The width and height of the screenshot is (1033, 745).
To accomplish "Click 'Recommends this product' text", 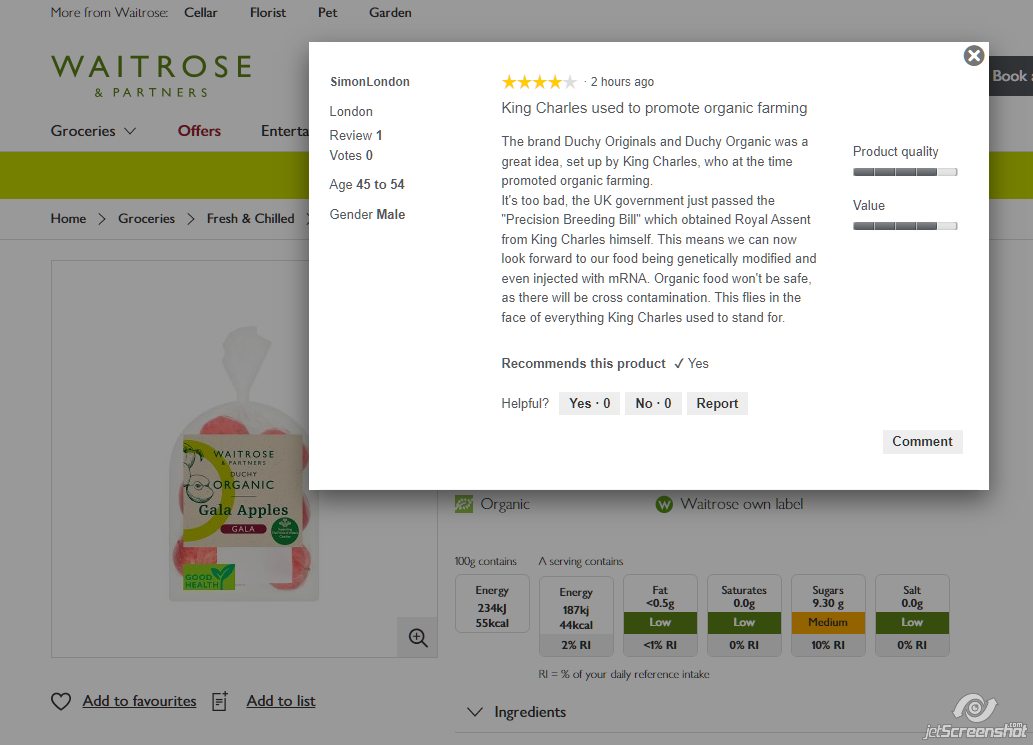I will click(583, 364).
